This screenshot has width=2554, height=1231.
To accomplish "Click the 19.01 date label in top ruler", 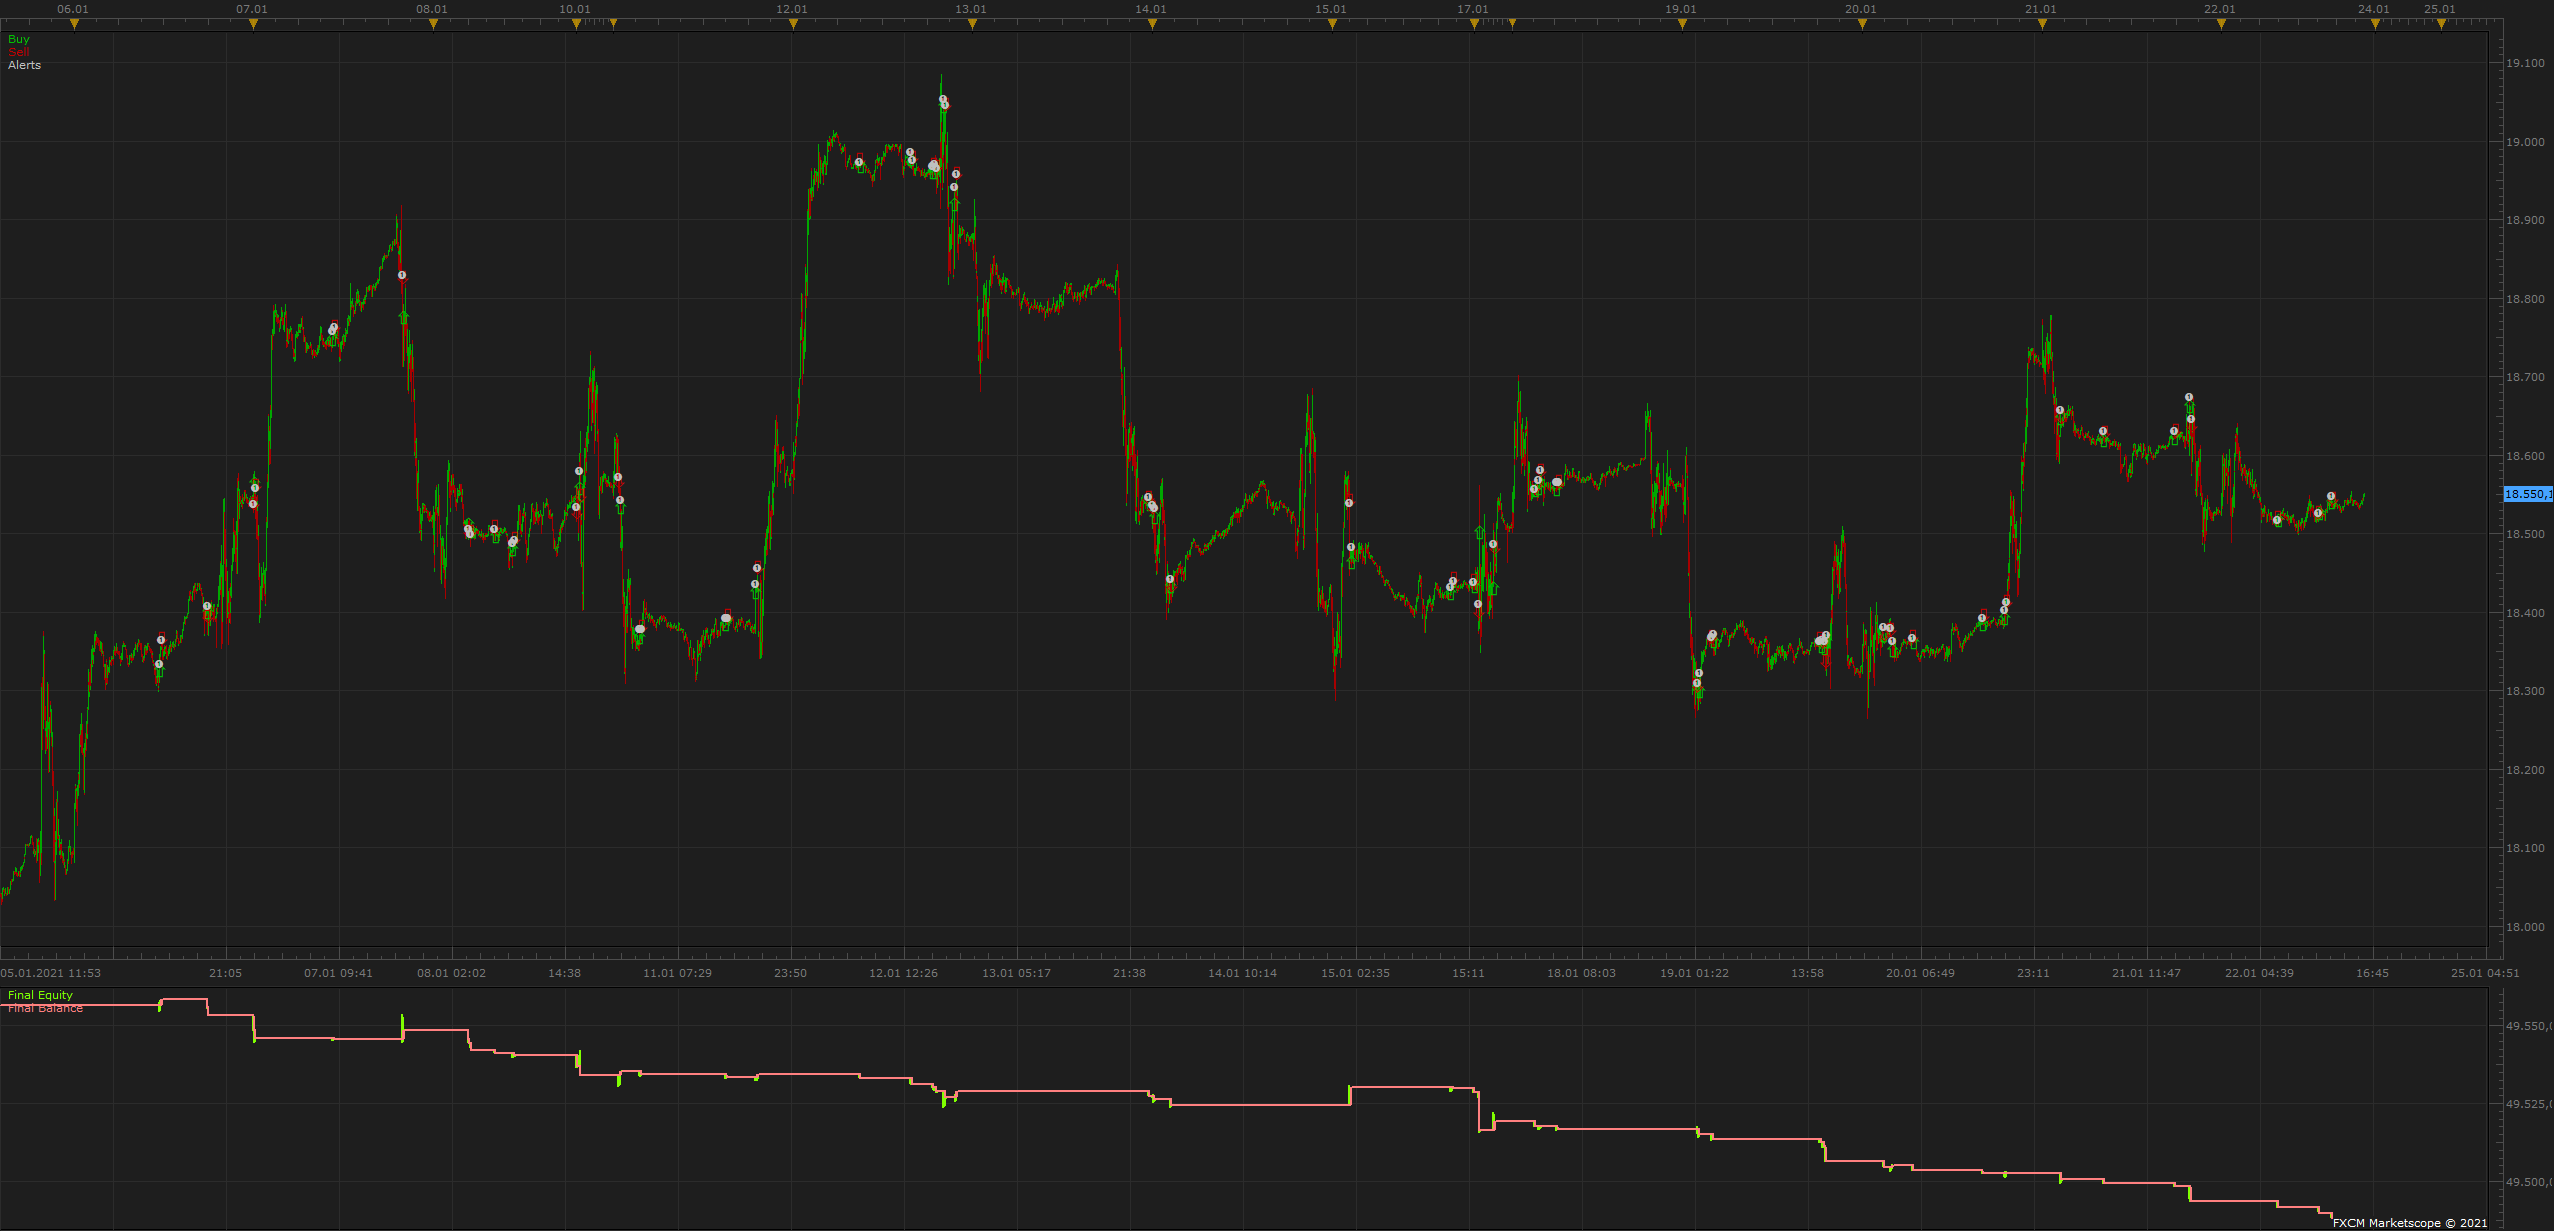I will (x=1680, y=9).
